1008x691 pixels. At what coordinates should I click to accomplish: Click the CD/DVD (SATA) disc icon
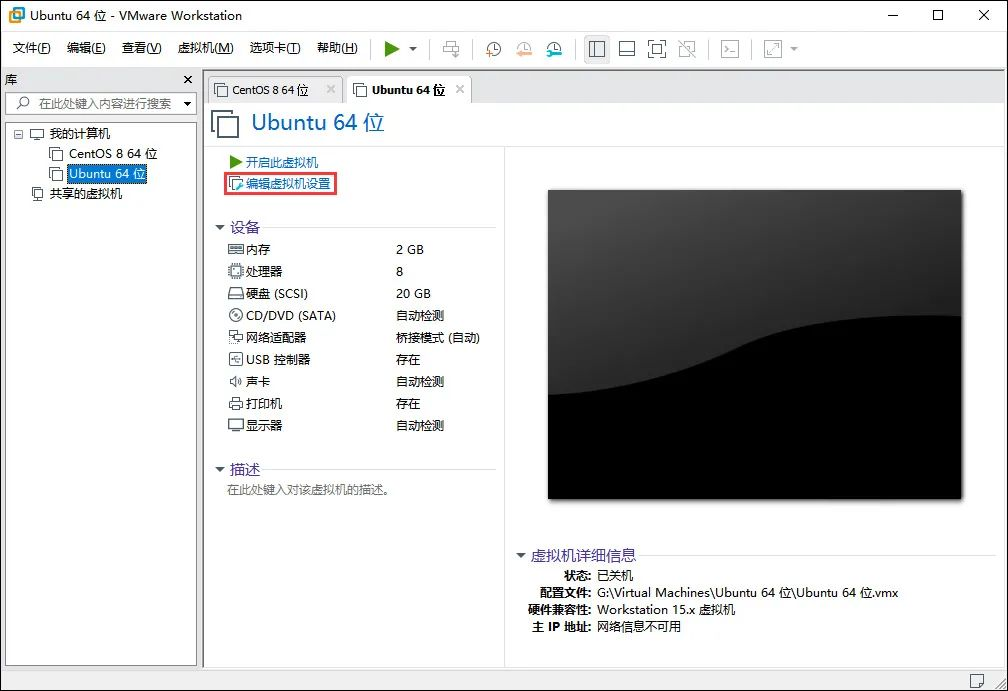pyautogui.click(x=235, y=316)
